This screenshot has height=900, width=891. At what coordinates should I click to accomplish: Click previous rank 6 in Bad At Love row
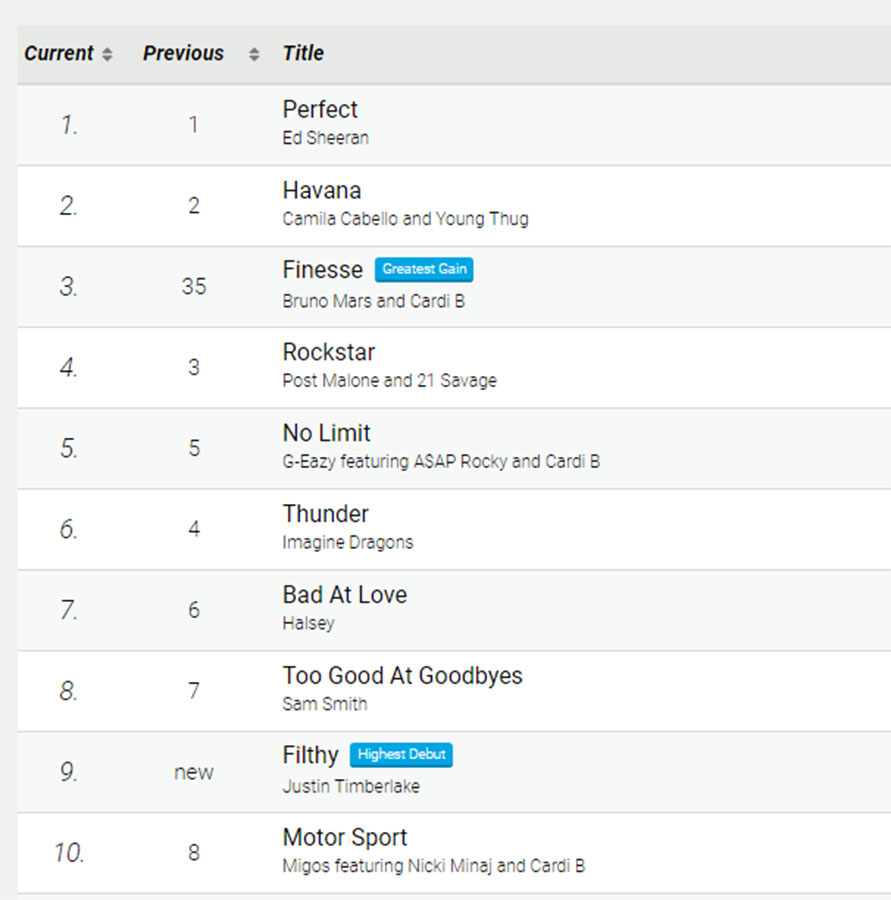coord(194,610)
